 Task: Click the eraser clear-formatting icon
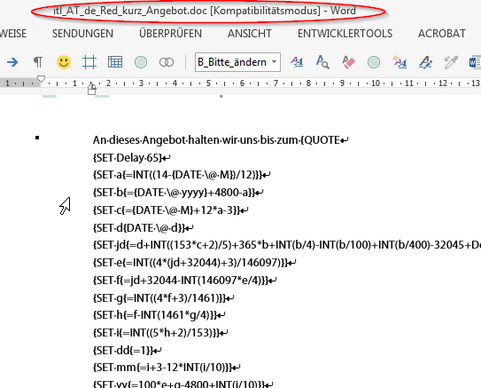(348, 62)
